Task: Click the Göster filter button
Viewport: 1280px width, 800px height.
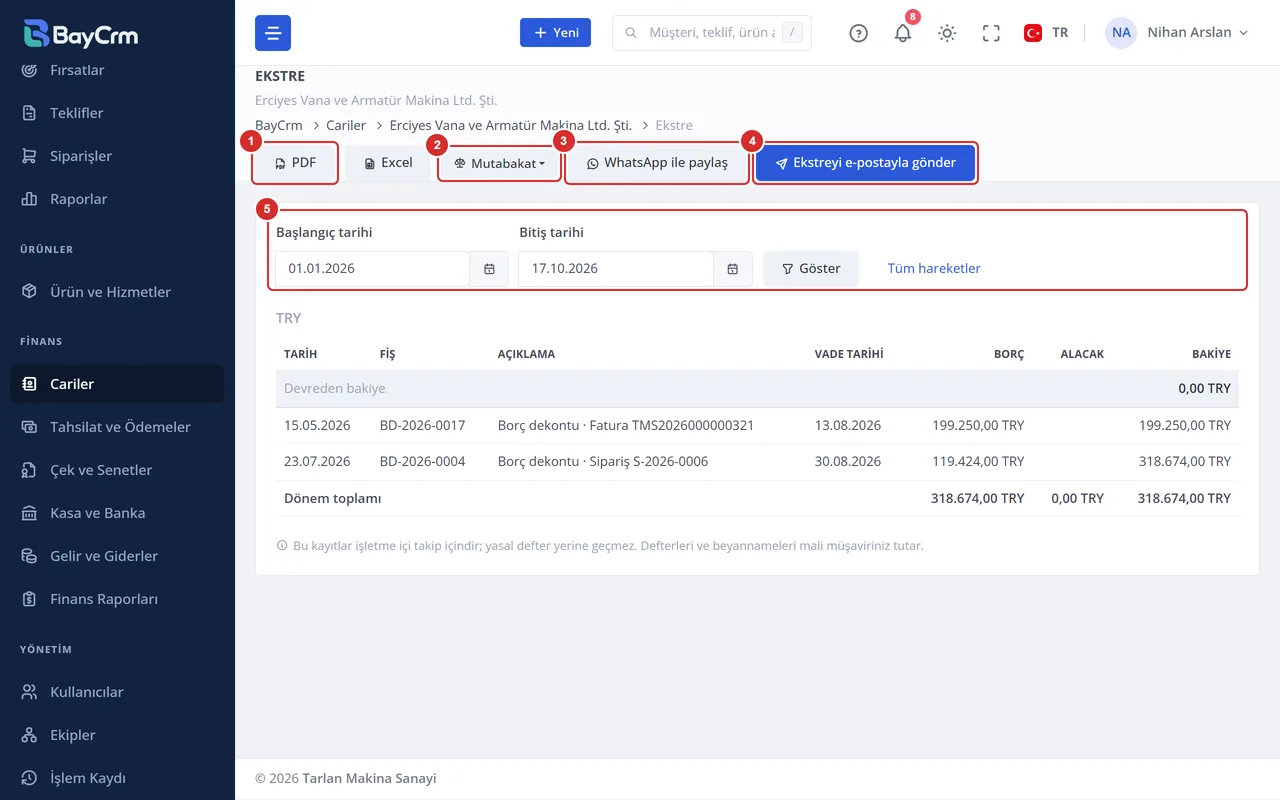Action: point(811,269)
